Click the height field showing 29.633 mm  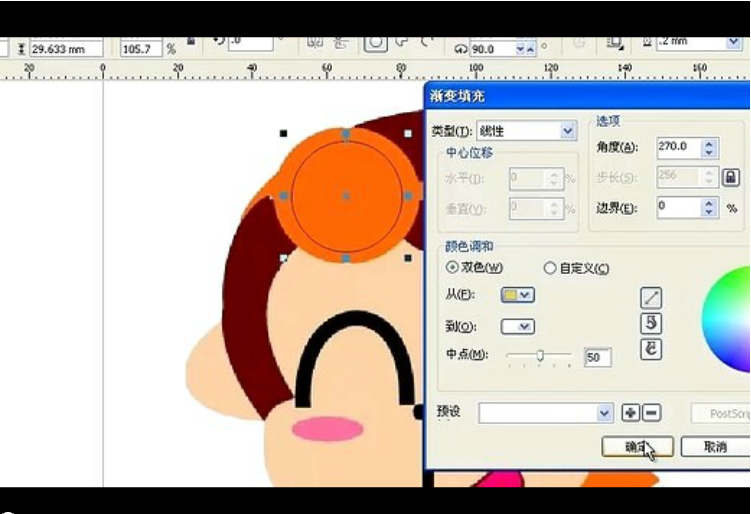click(67, 49)
